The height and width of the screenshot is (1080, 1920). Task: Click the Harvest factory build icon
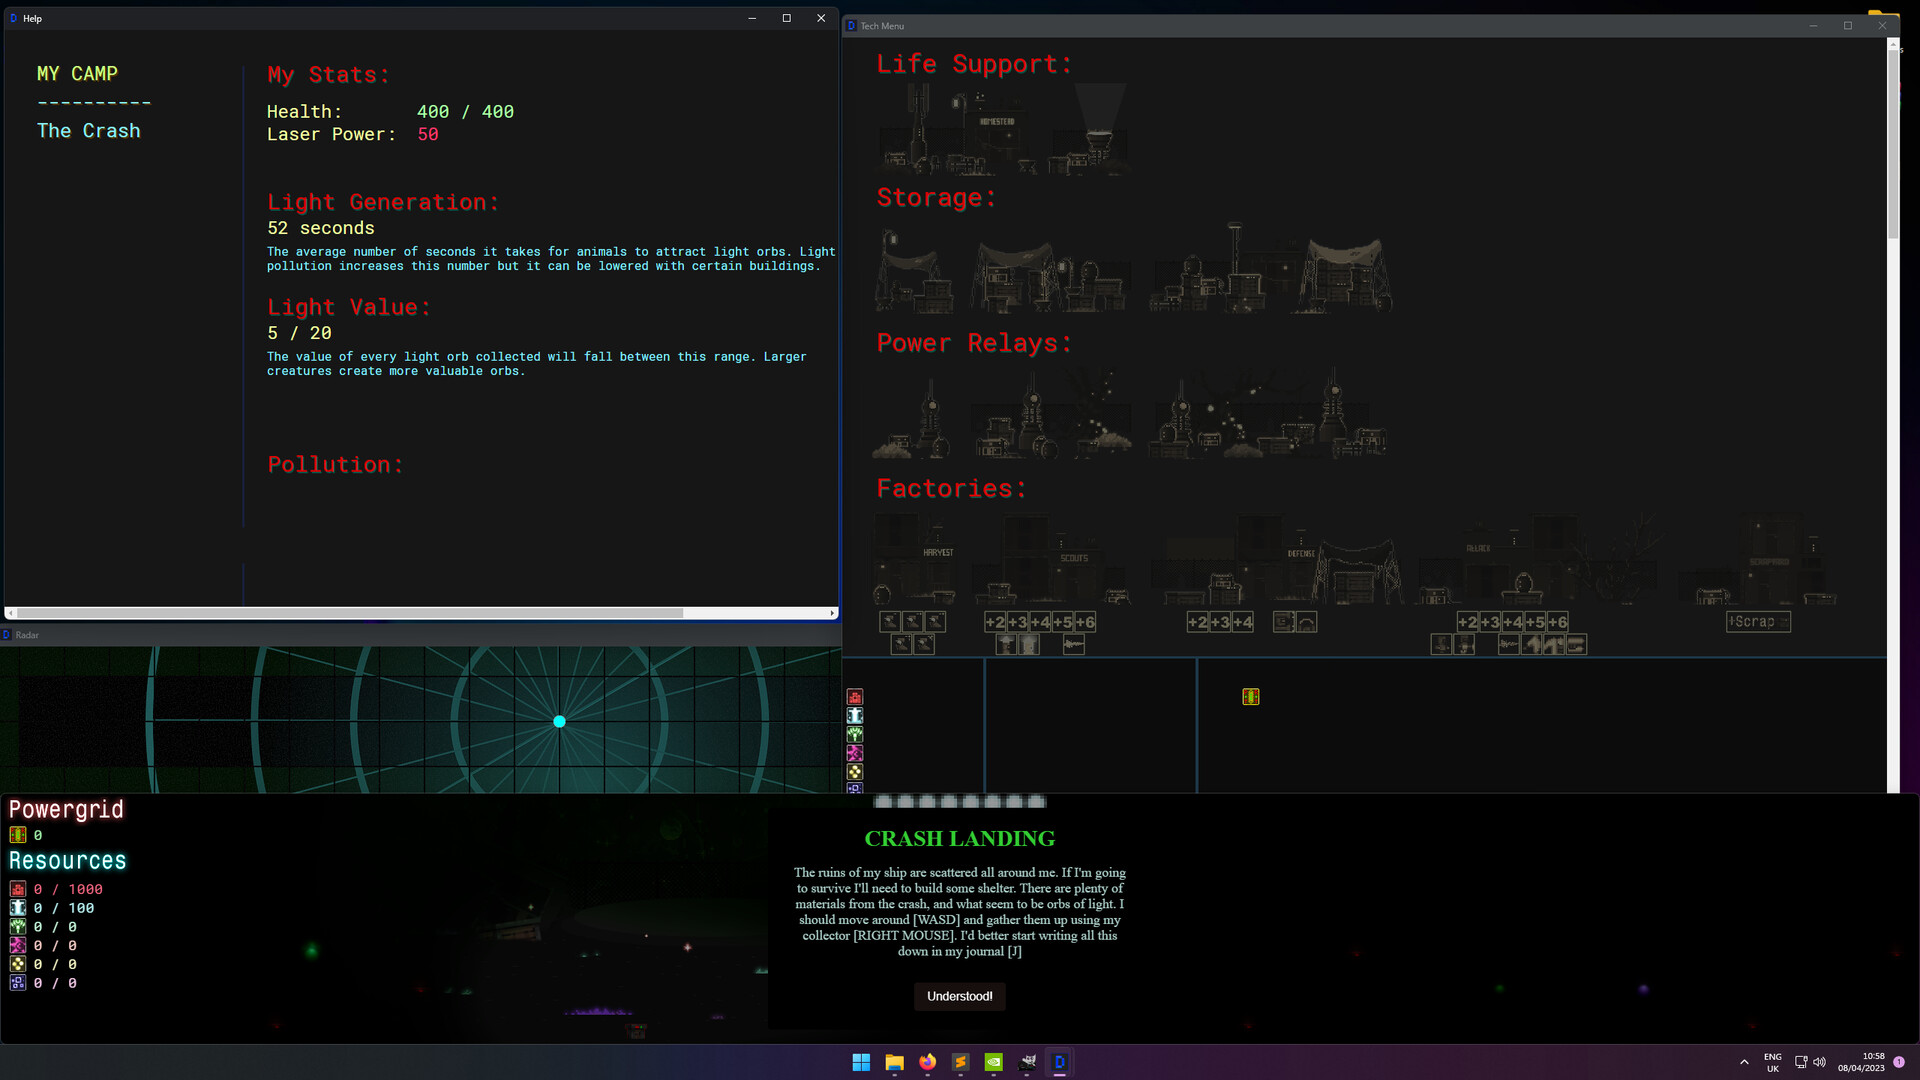[890, 621]
